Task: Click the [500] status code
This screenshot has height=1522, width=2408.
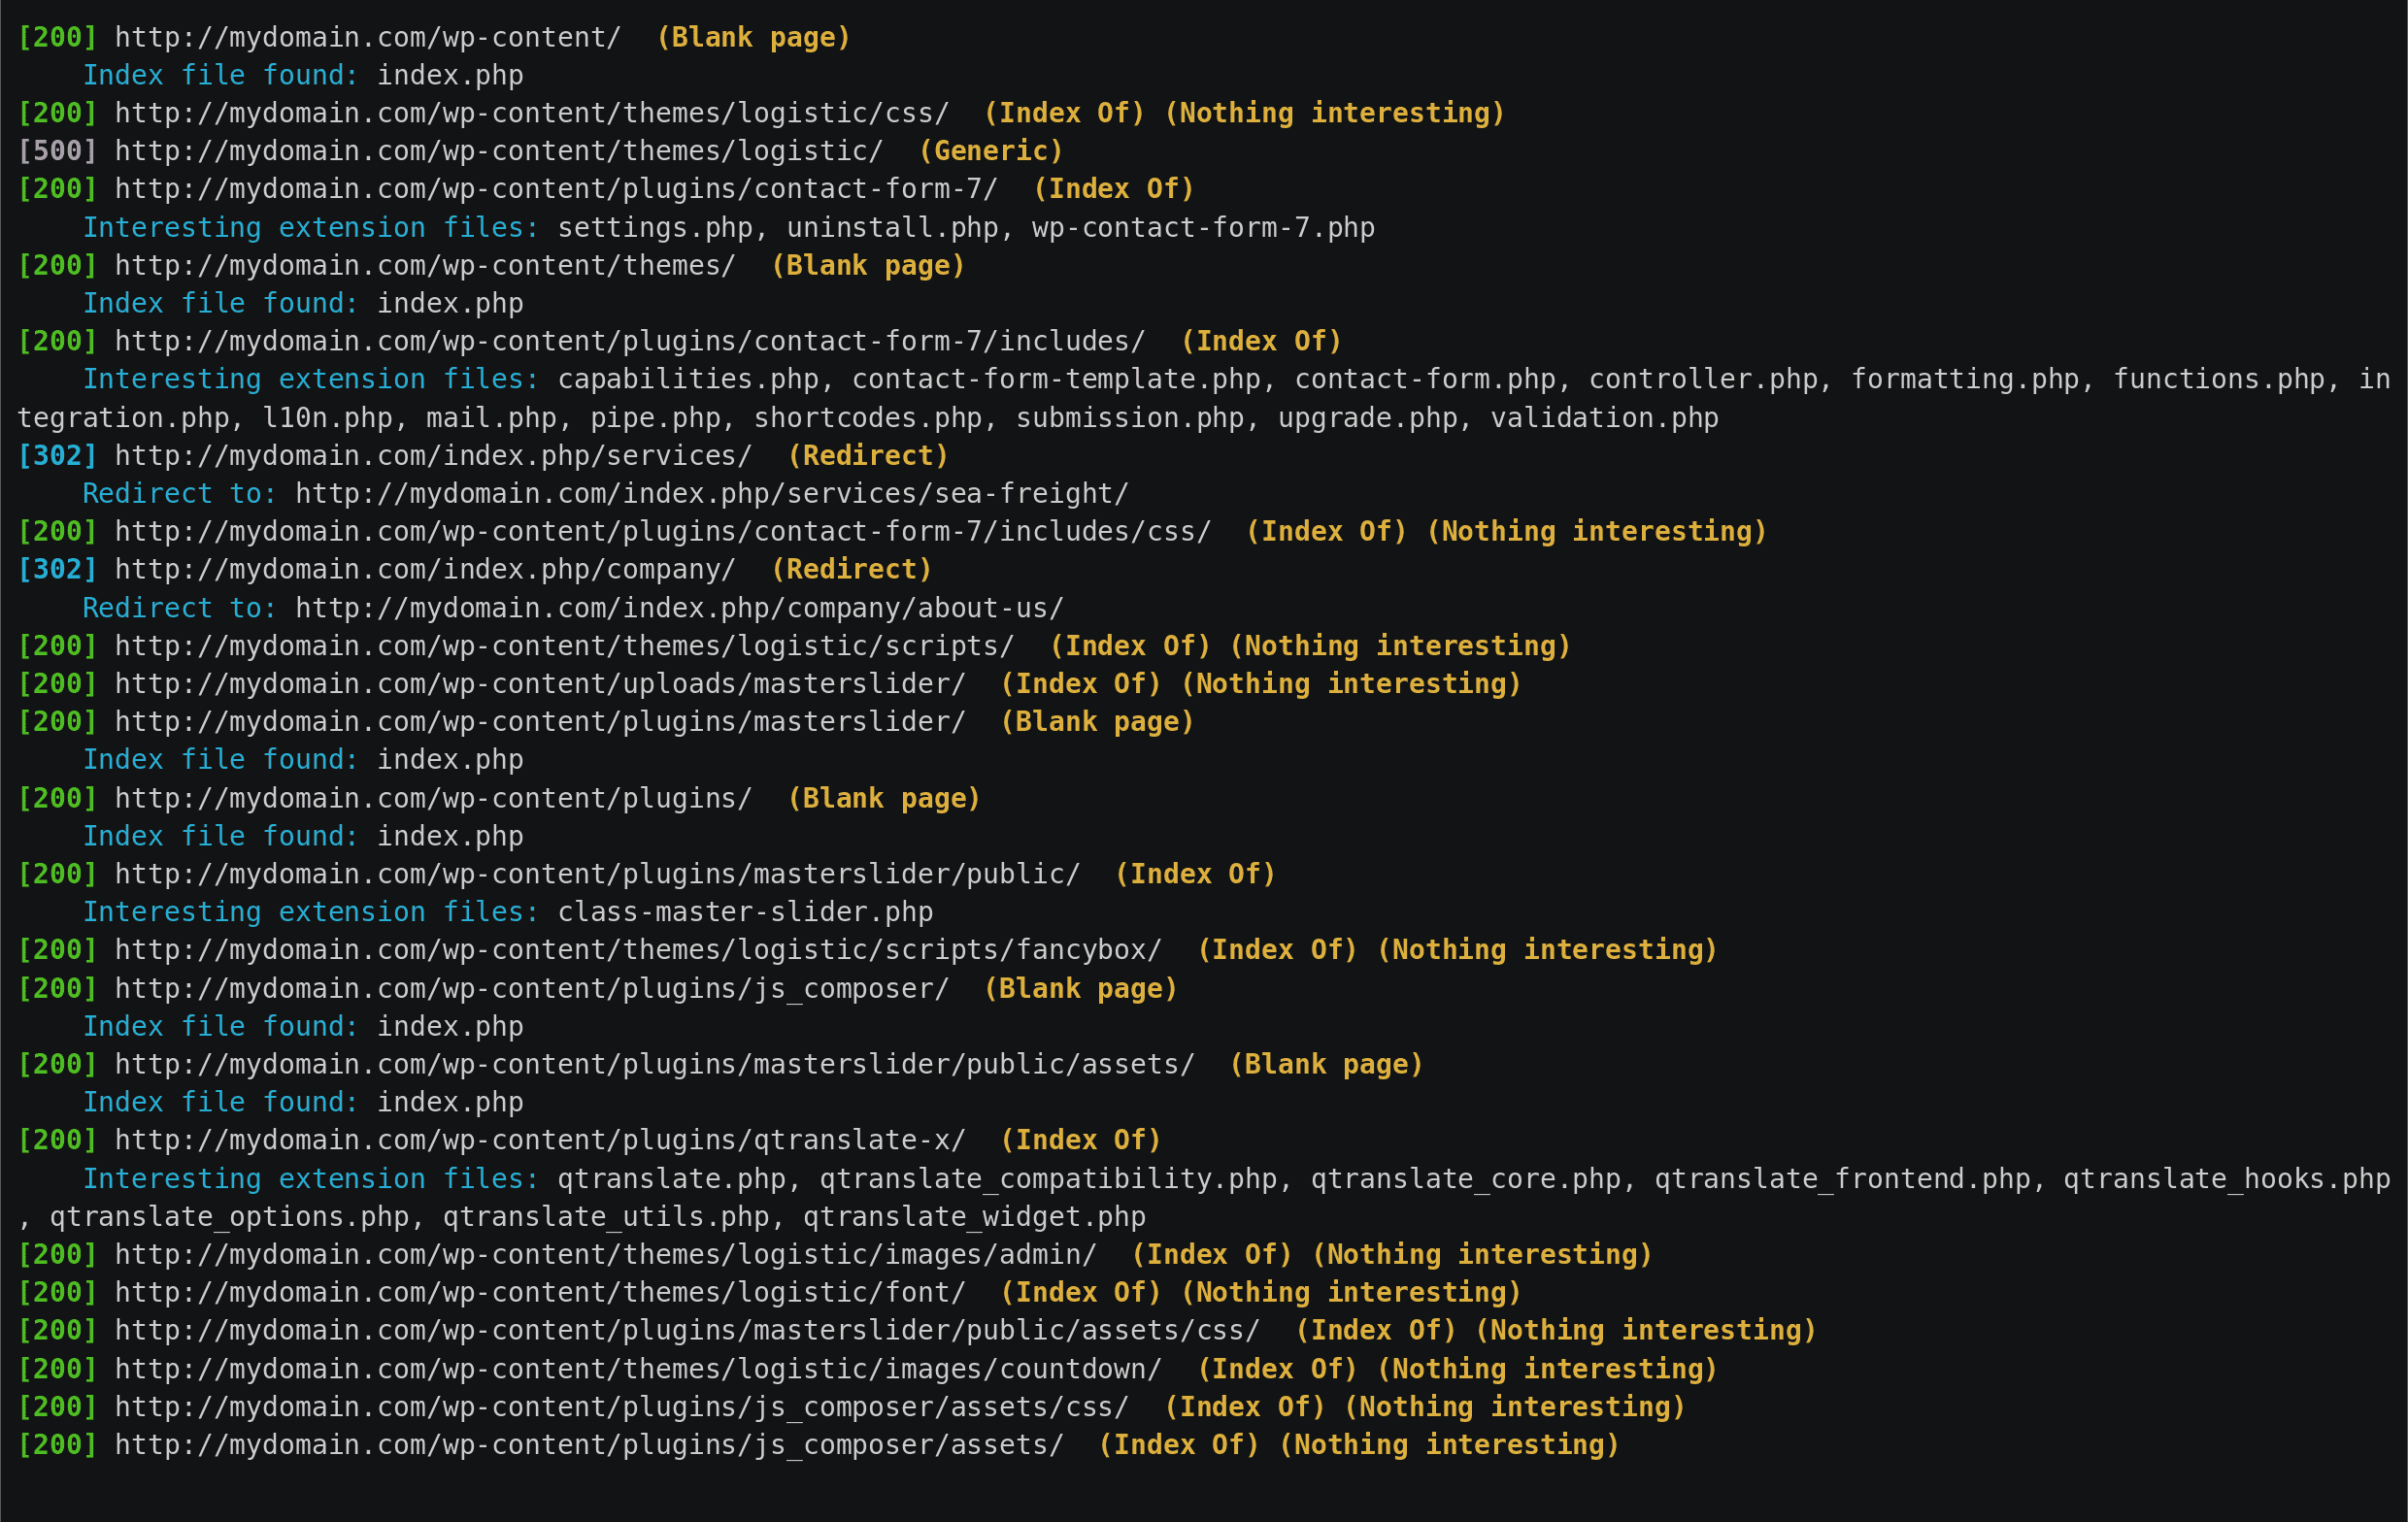Action: [x=58, y=151]
